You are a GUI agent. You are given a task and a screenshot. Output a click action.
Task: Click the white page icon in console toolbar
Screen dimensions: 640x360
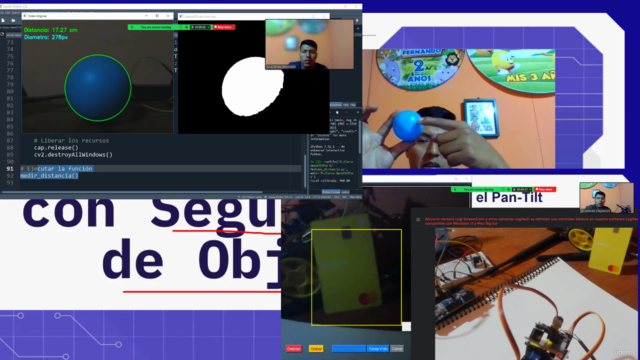click(337, 113)
